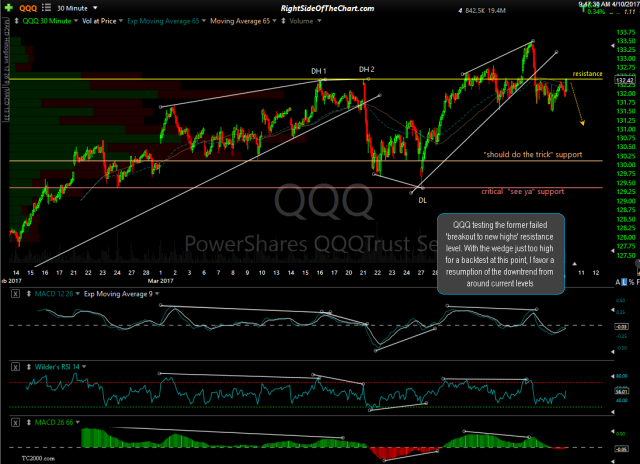Viewport: 640px width, 464px height.
Task: Click the 0.34% percent change readout
Action: (596, 12)
